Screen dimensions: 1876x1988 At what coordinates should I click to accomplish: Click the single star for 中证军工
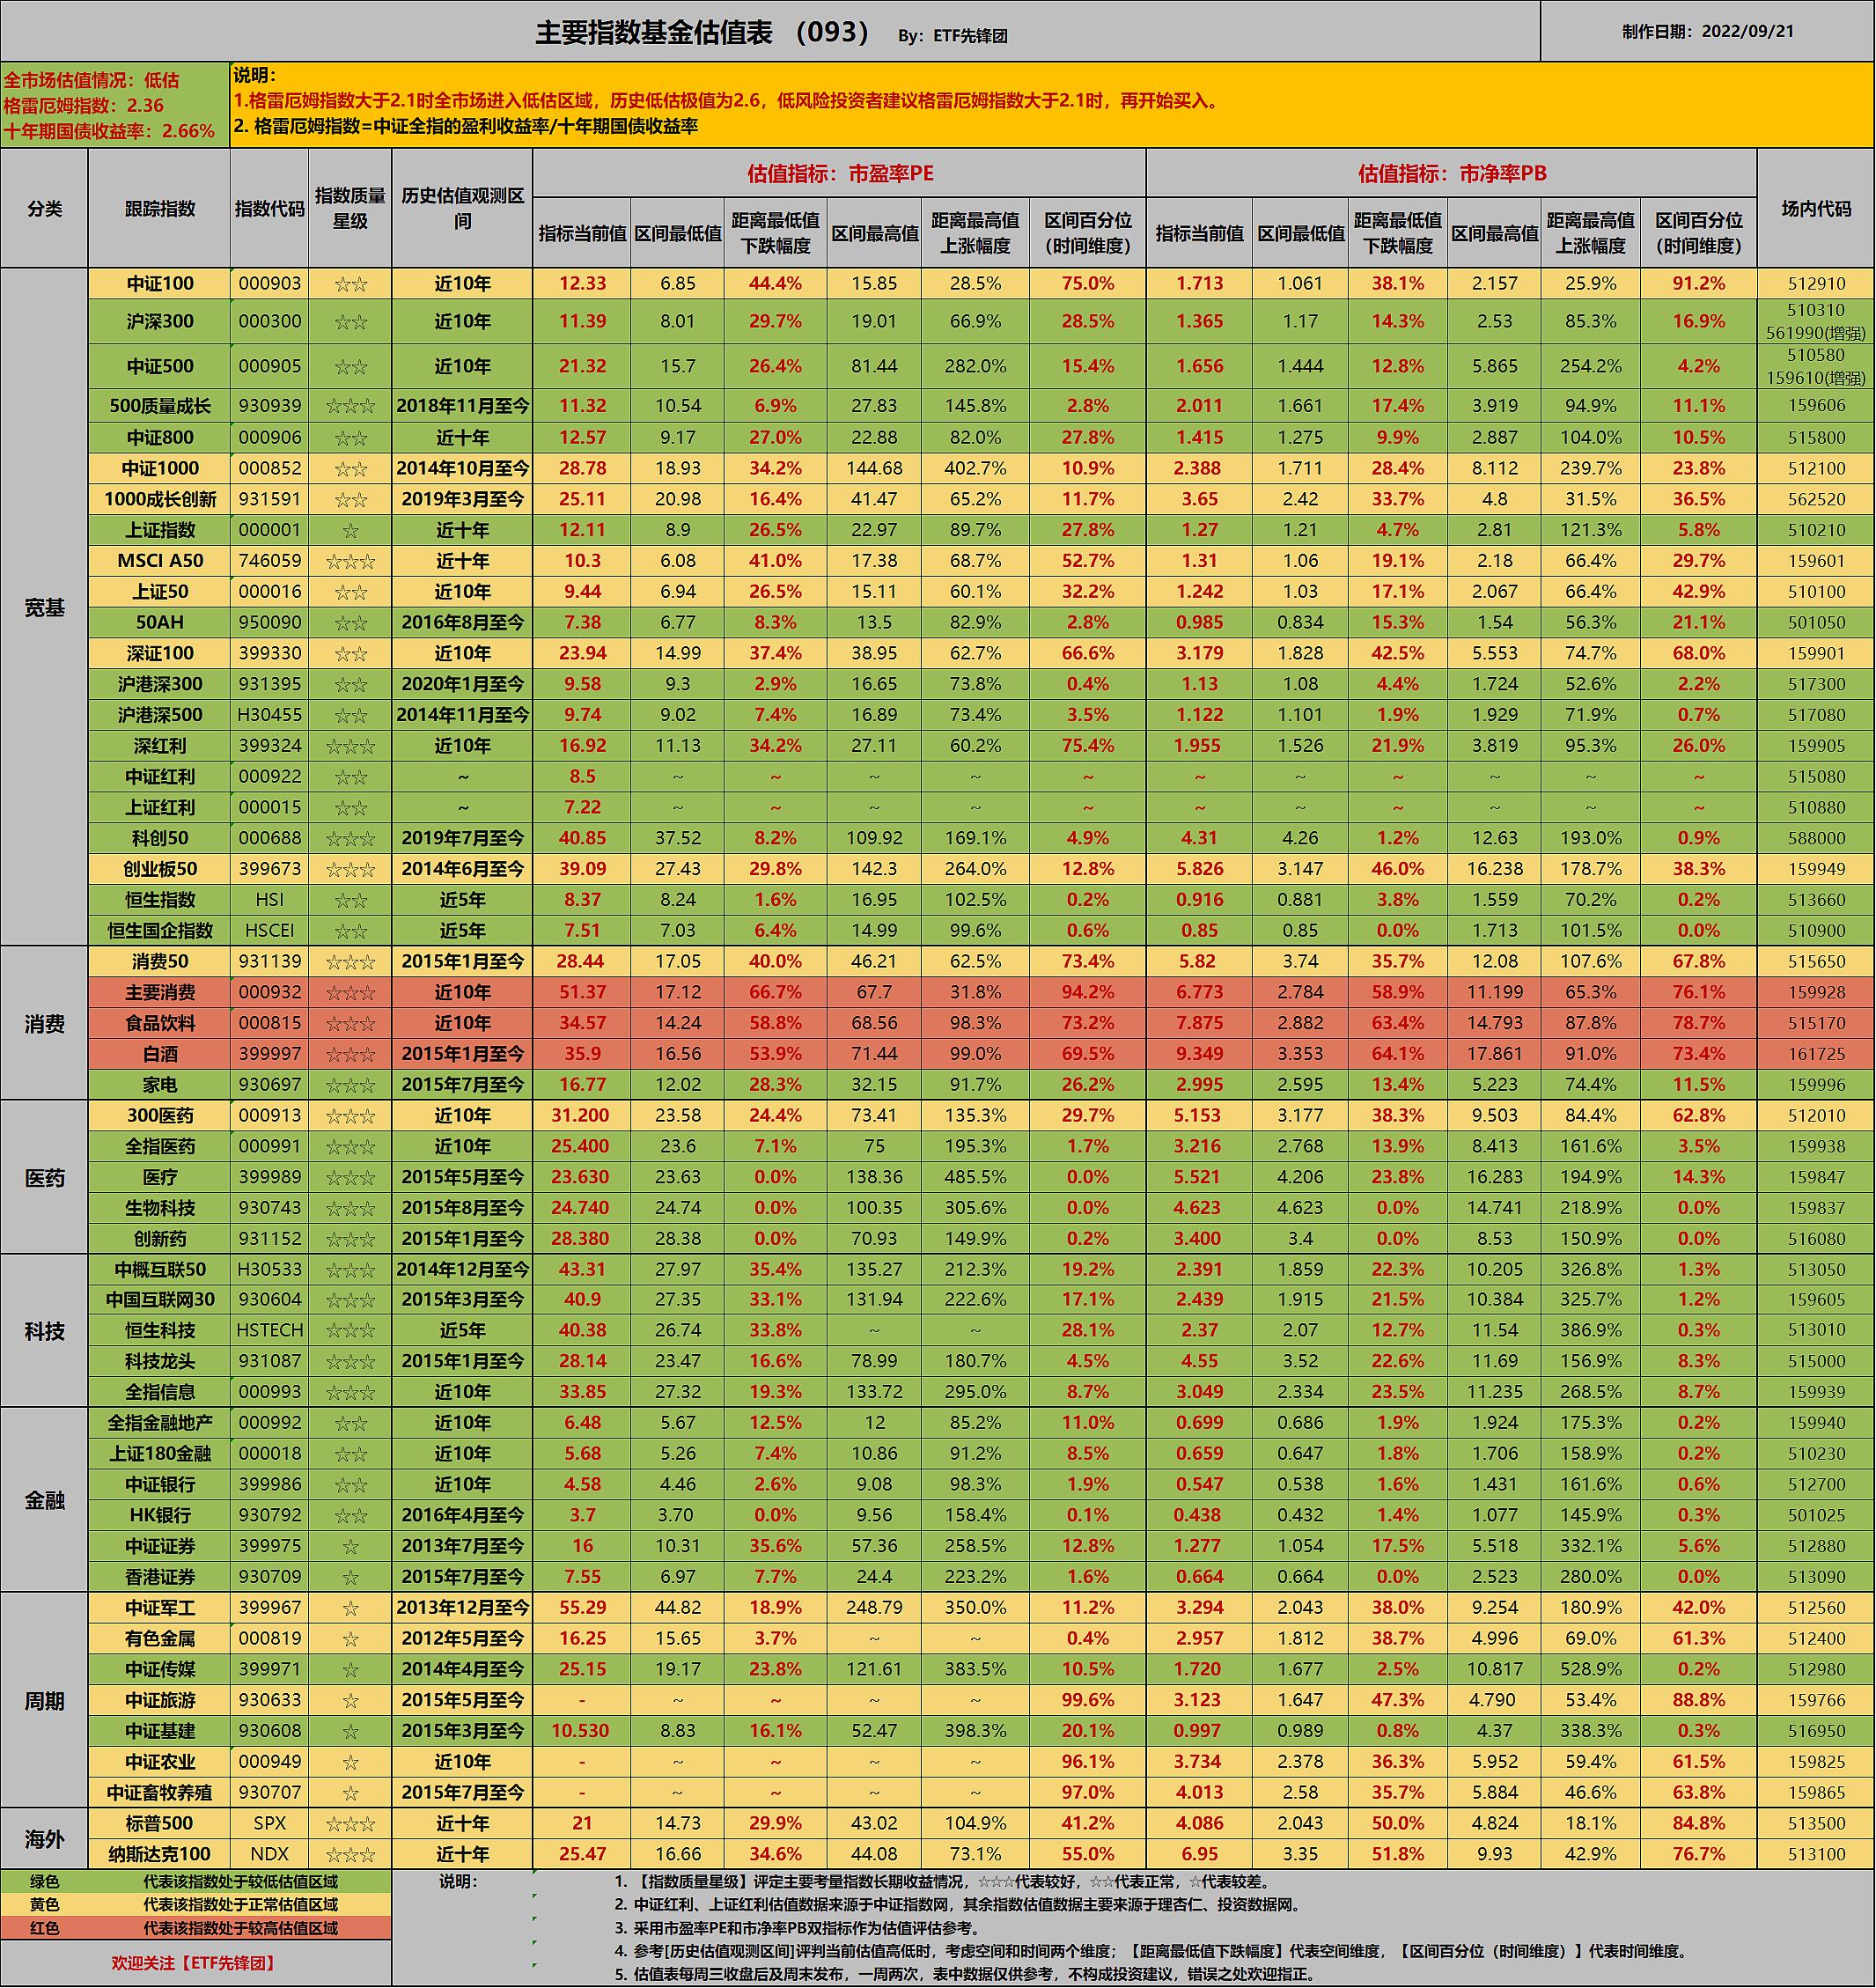coord(350,1608)
